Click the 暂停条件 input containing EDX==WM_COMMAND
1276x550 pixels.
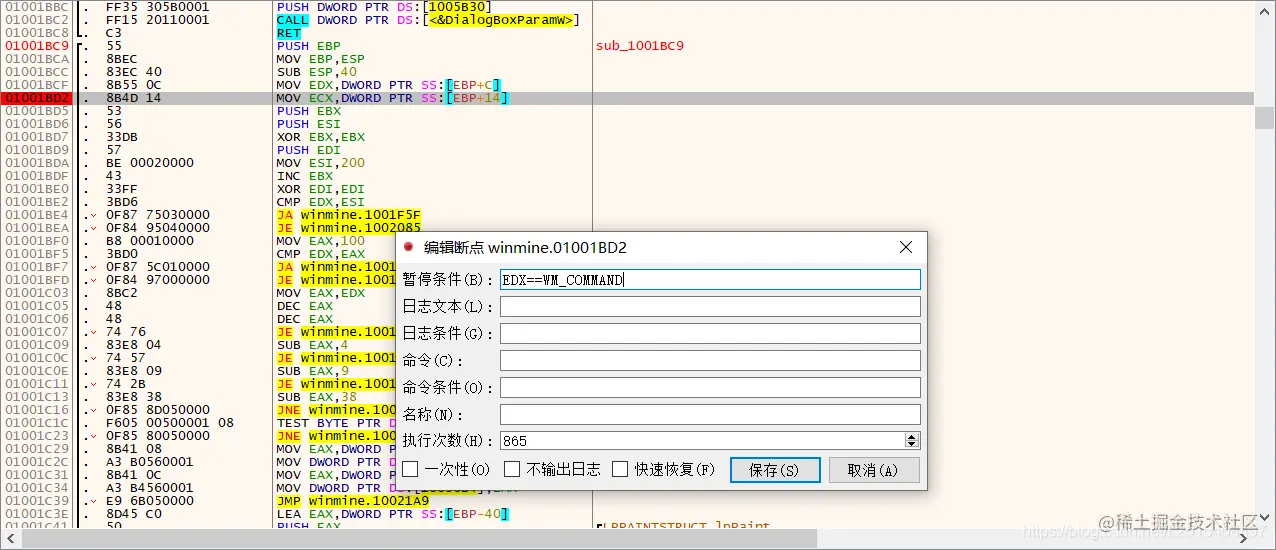(x=710, y=280)
